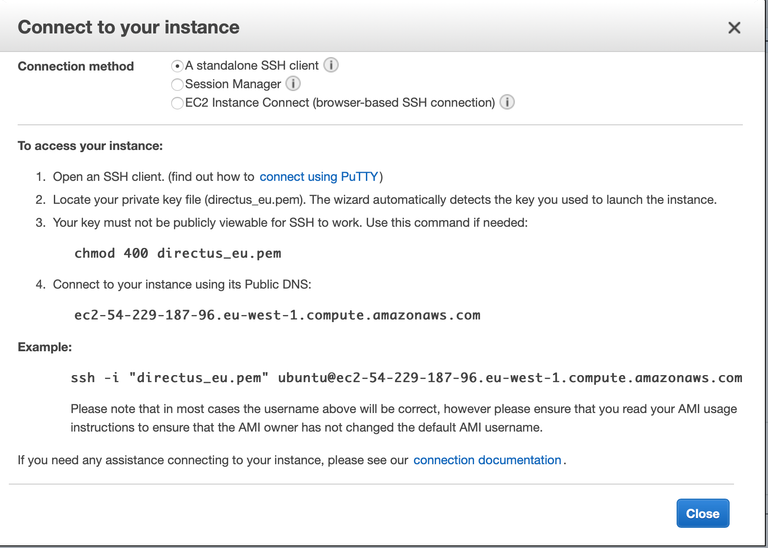Close the dialog with the X icon
This screenshot has height=548, width=768.
click(x=734, y=28)
